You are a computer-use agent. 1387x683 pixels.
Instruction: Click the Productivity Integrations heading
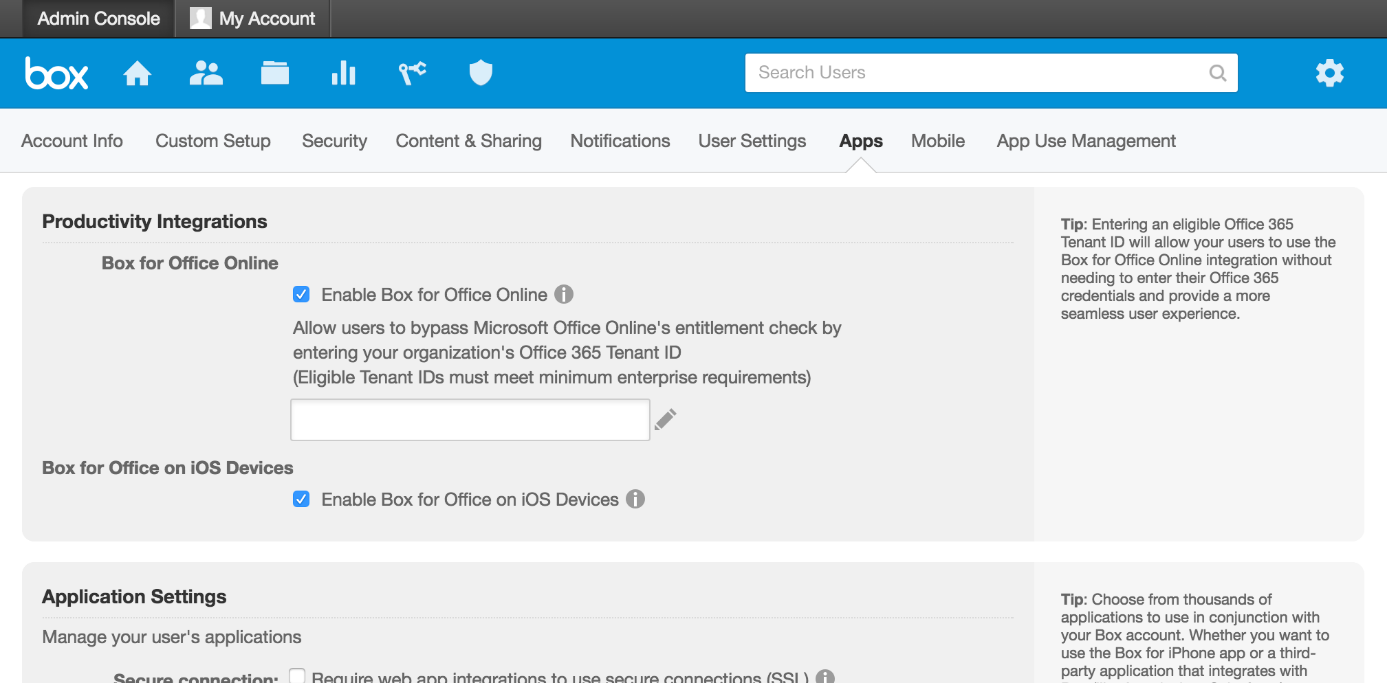pos(155,222)
